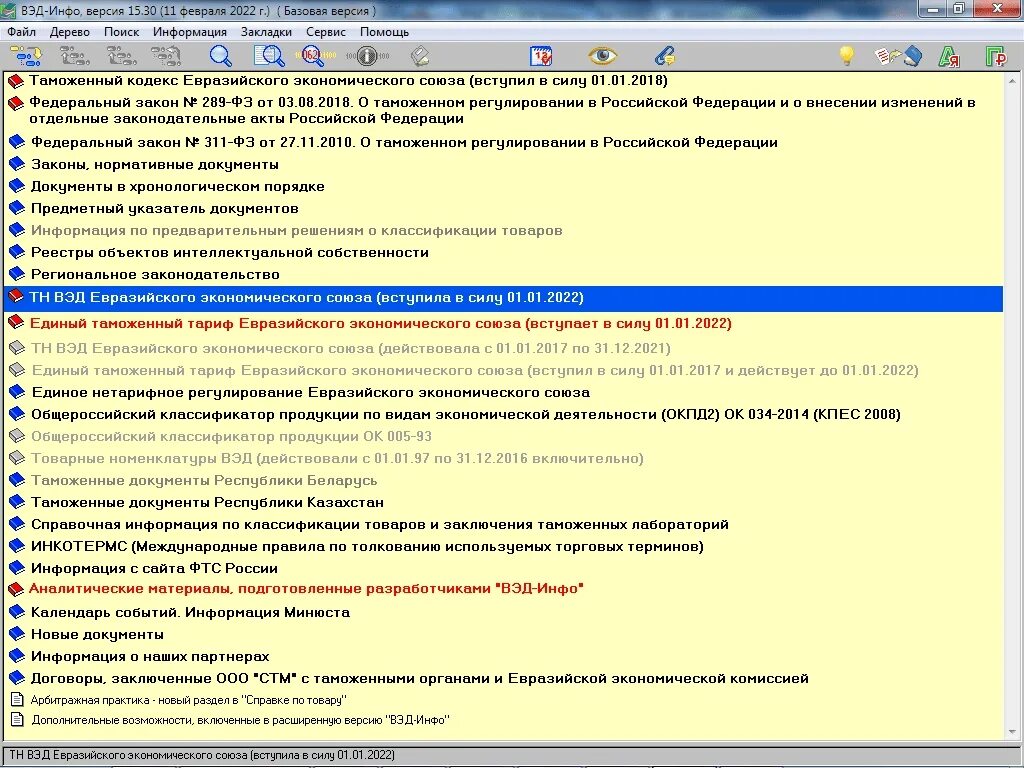Open the Поиск menu
Viewport: 1024px width, 768px height.
tap(121, 32)
